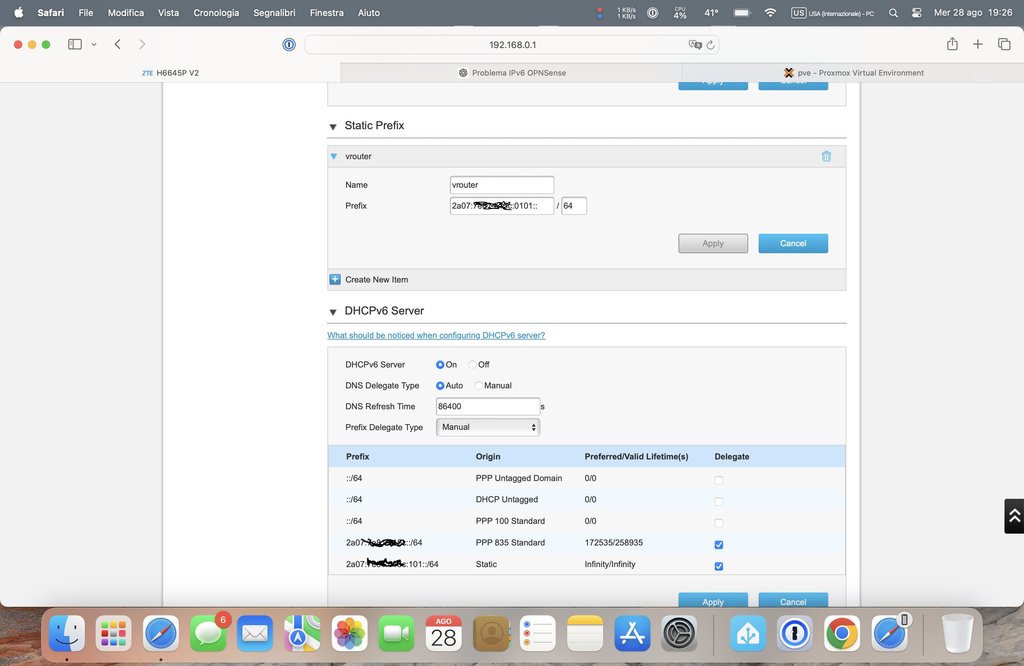
Task: Click the Safari Share icon
Action: pyautogui.click(x=952, y=44)
